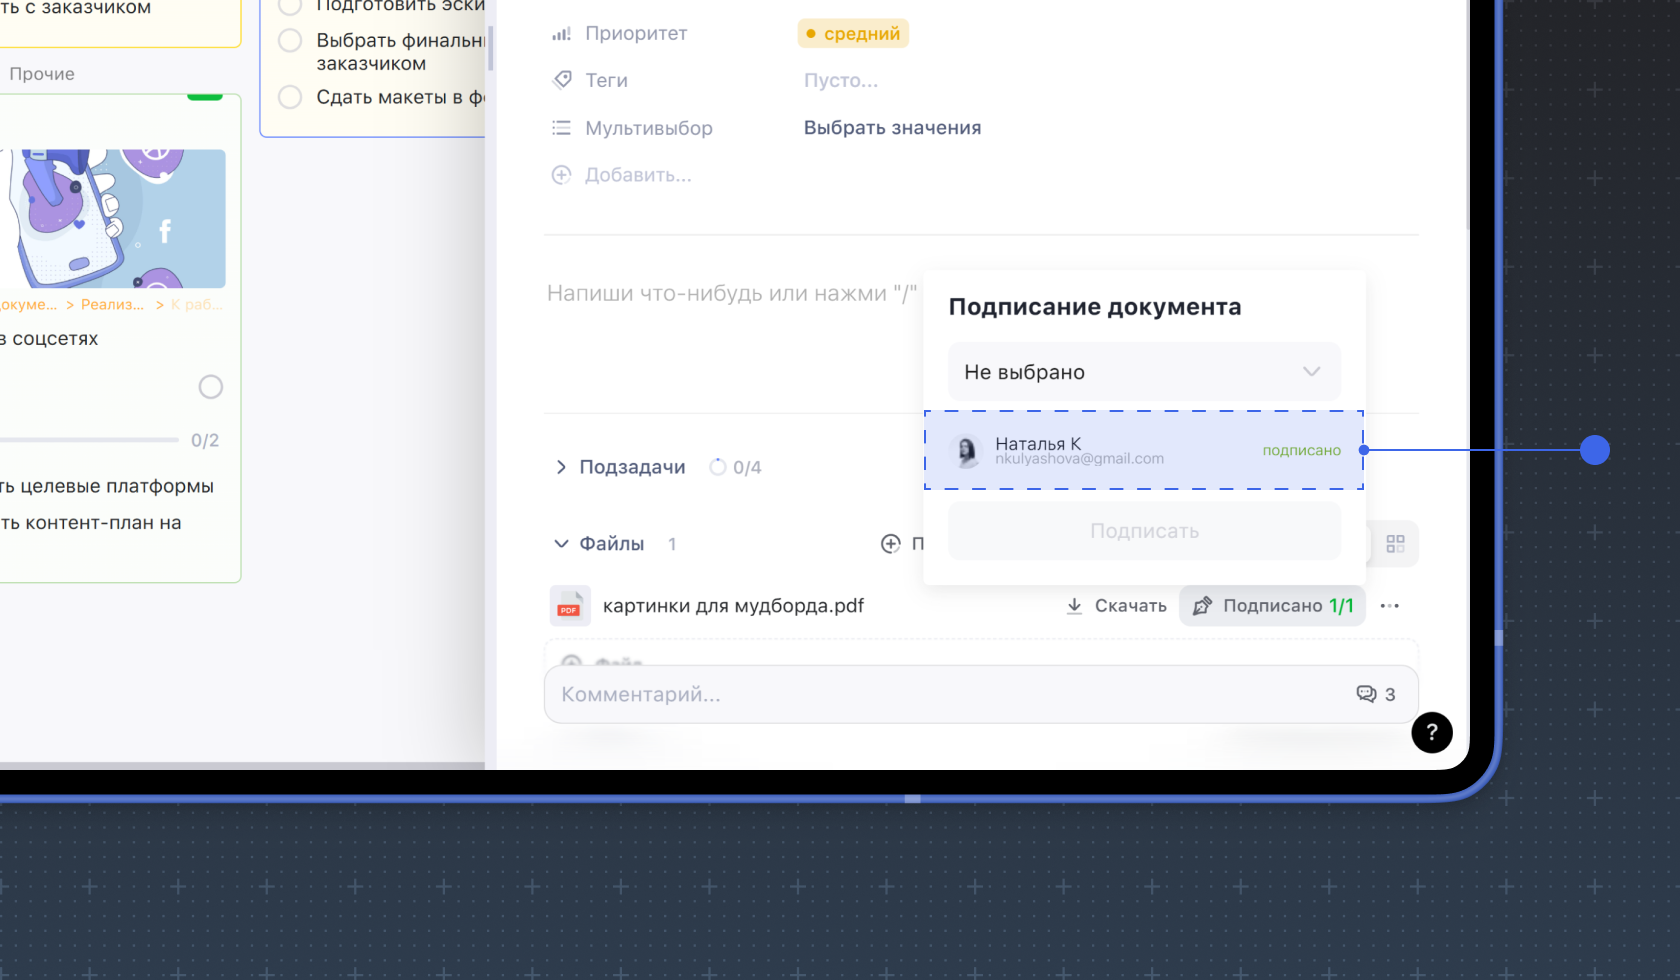
Task: Click the PDF file type icon
Action: pyautogui.click(x=569, y=606)
